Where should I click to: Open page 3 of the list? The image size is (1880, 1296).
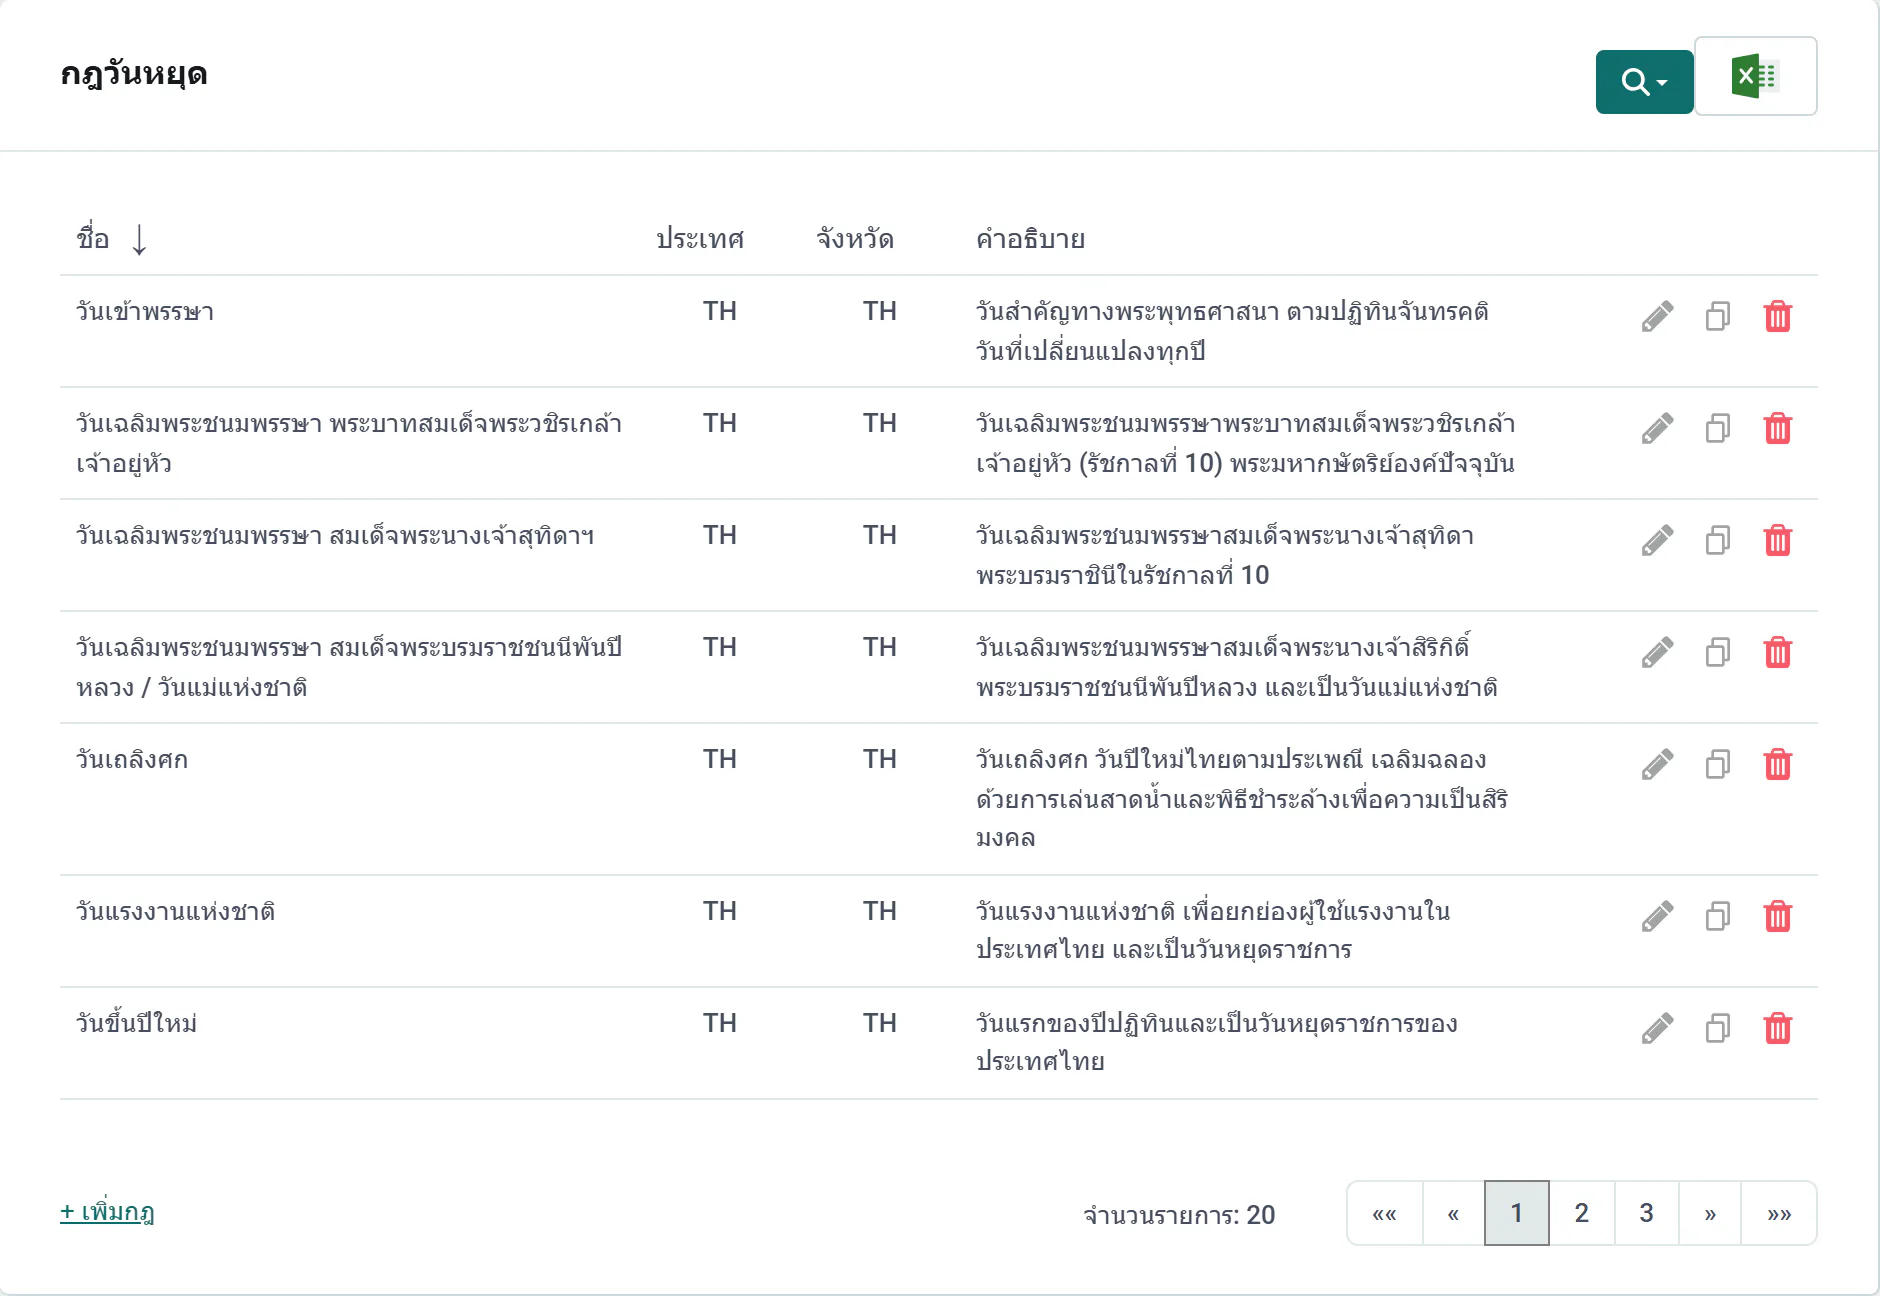coord(1646,1214)
